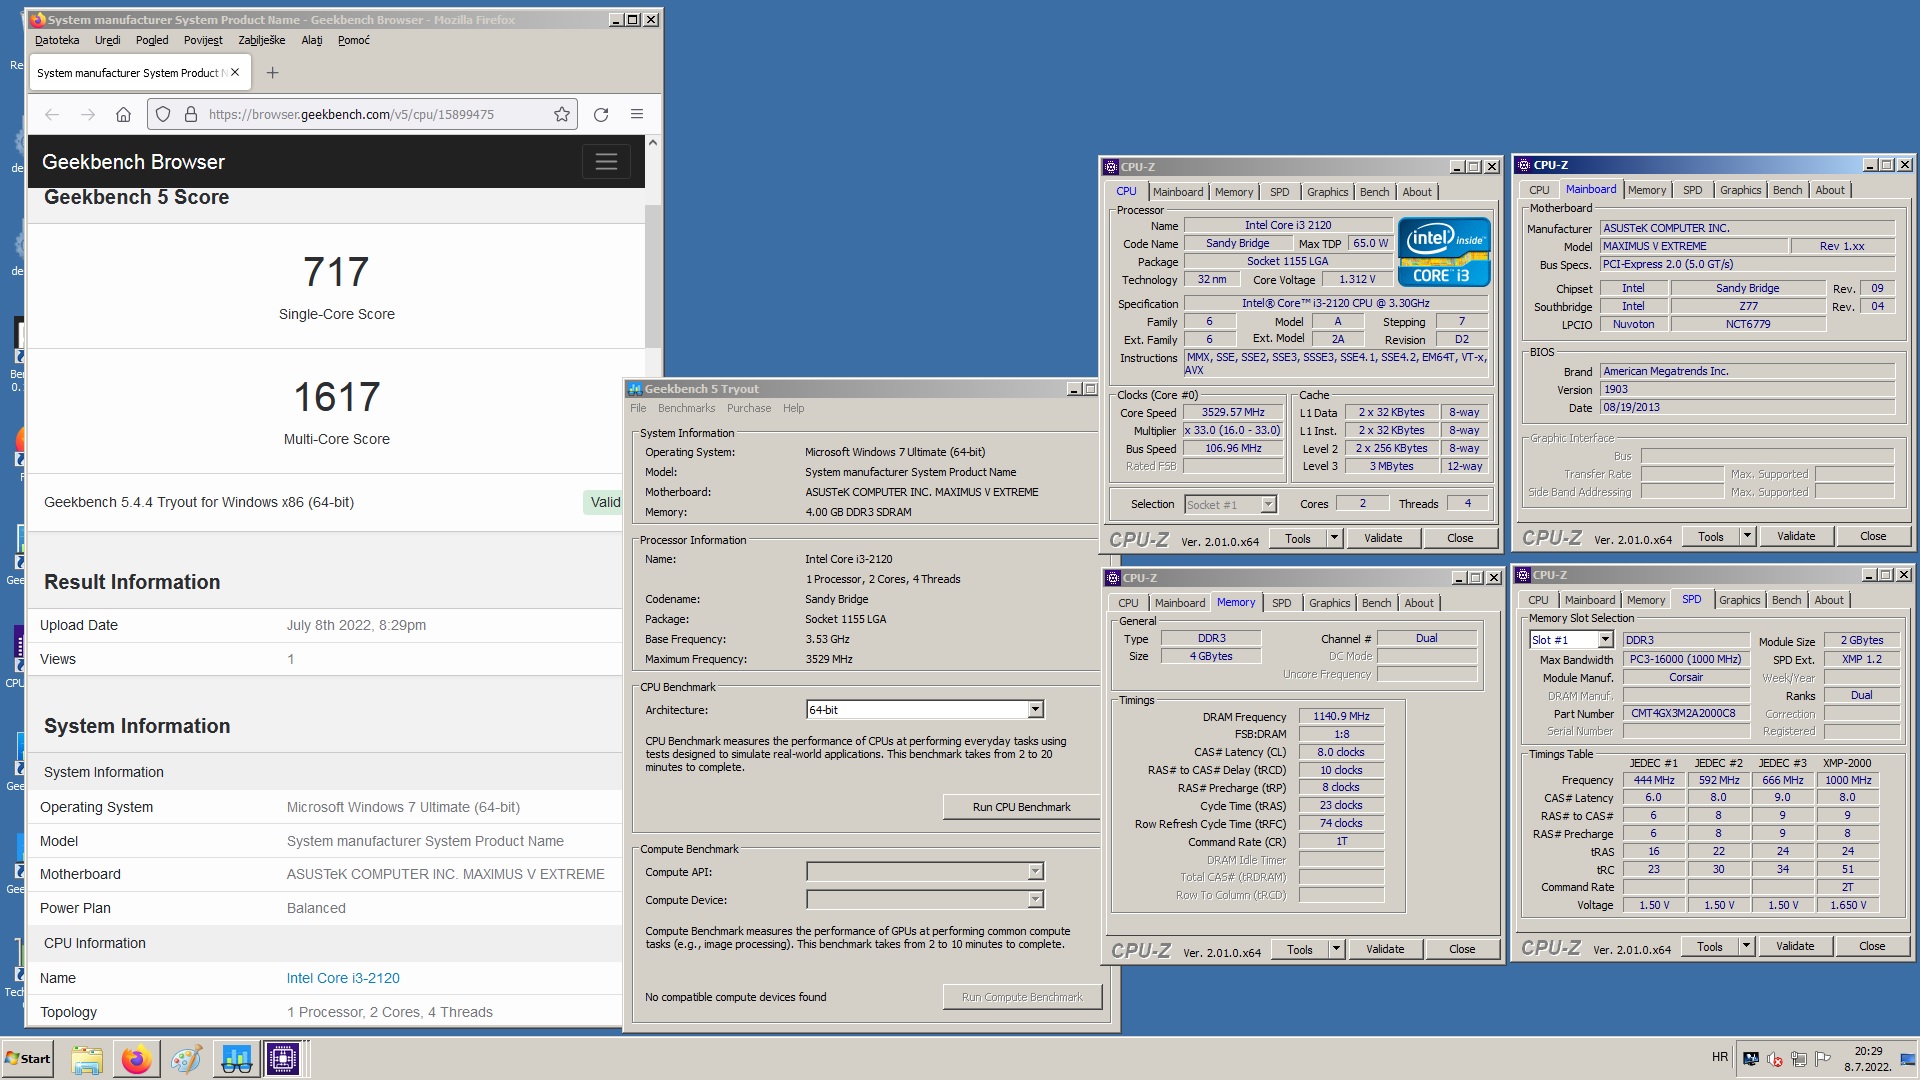Open Slot #1 memory slot dropdown
The height and width of the screenshot is (1080, 1920).
coord(1605,640)
